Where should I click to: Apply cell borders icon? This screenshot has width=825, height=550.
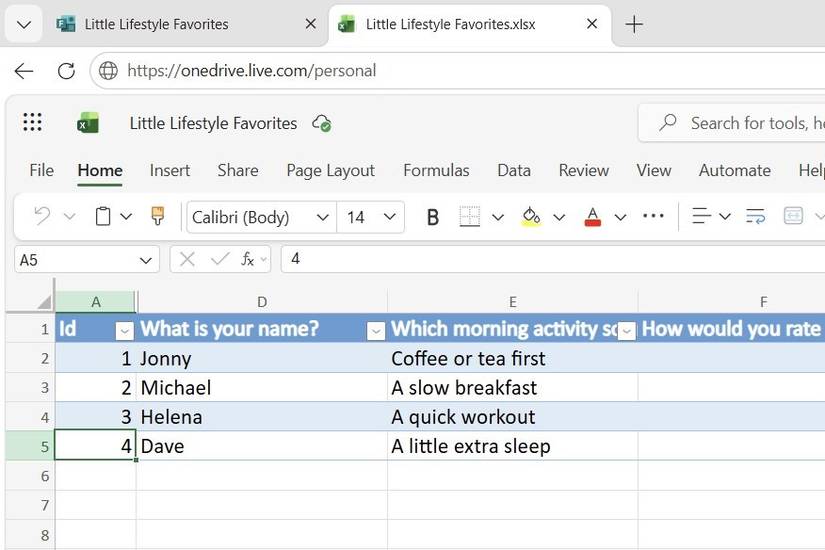pos(469,217)
